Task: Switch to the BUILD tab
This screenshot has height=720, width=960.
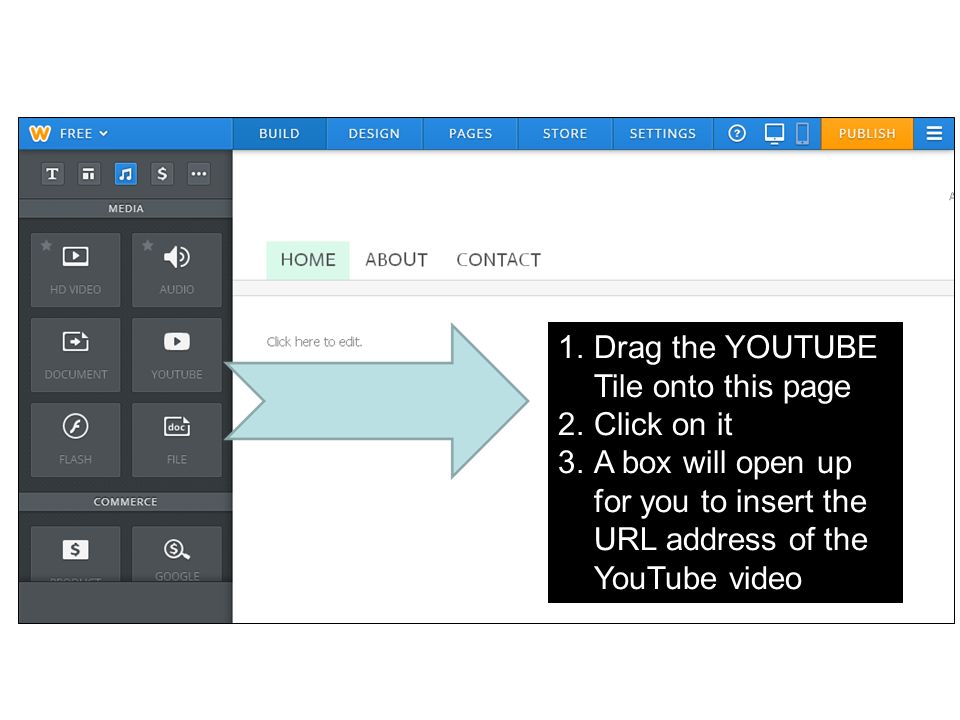Action: [x=279, y=133]
